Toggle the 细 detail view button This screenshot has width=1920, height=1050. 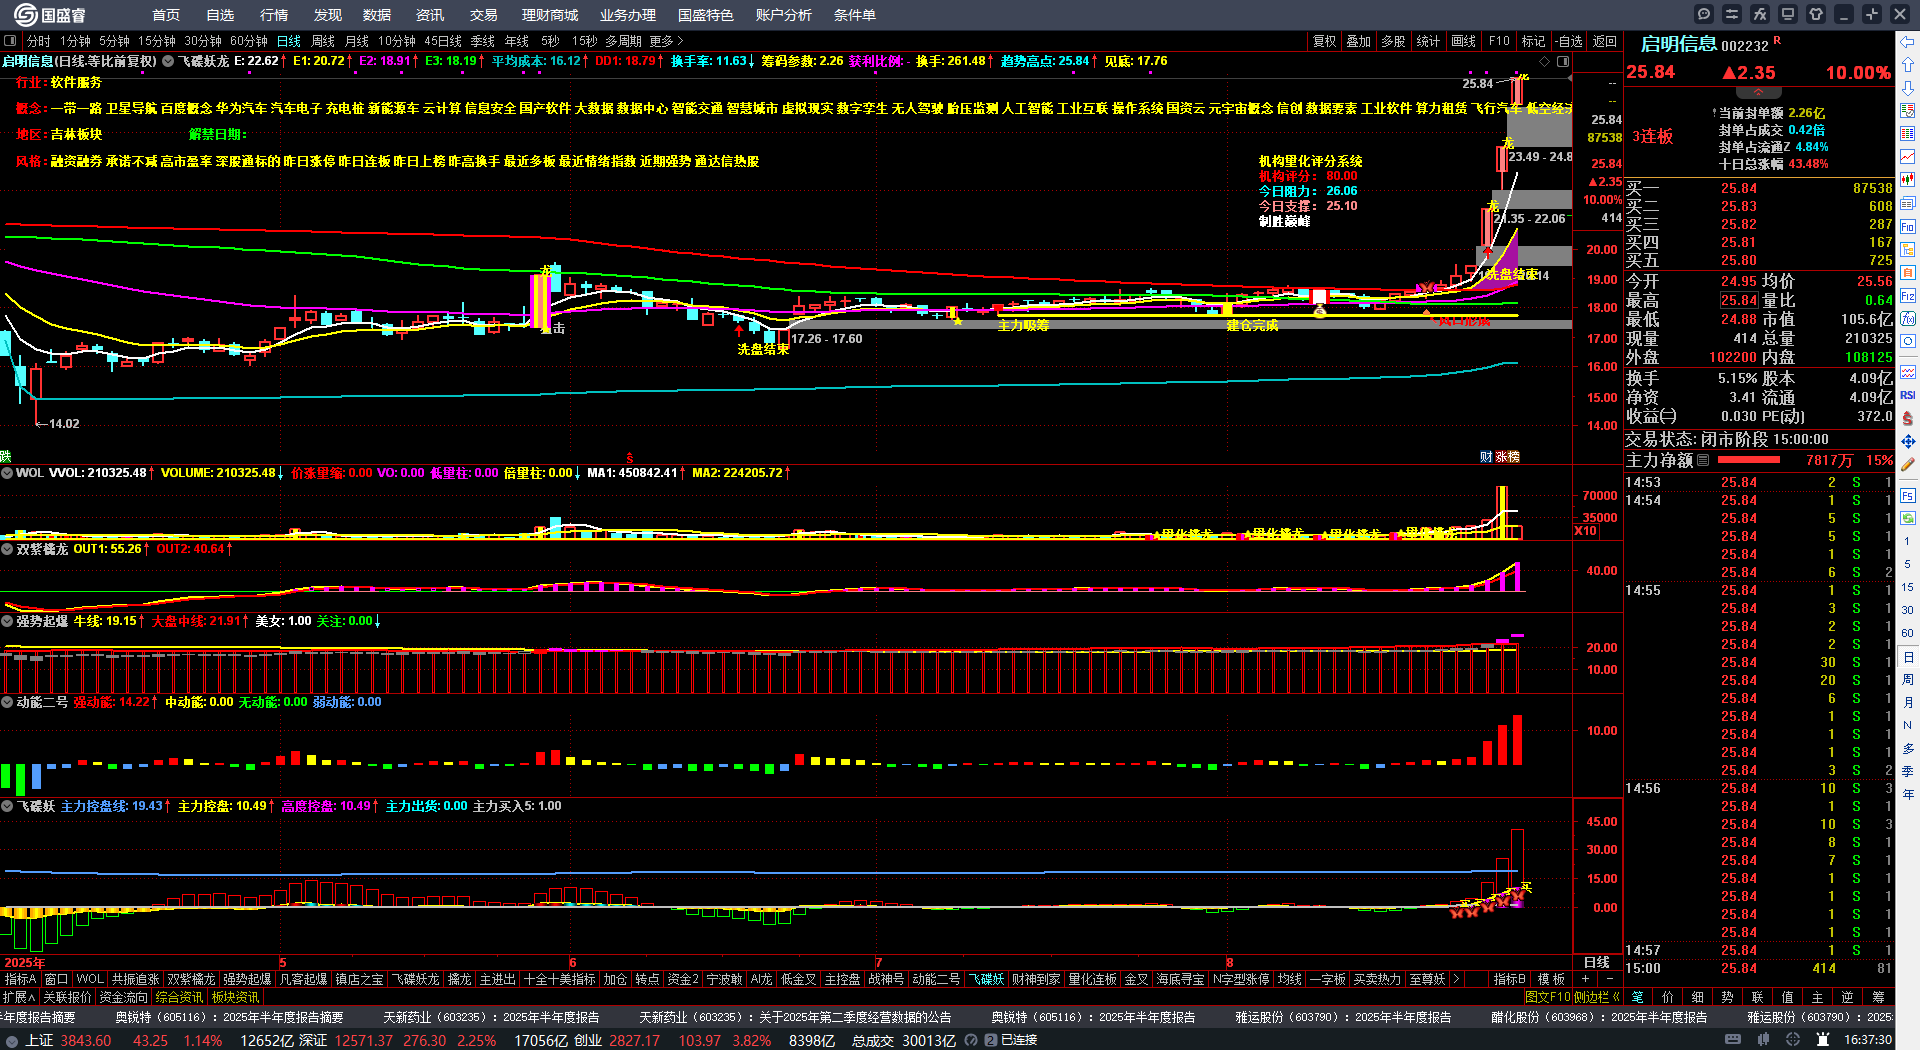tap(1698, 997)
